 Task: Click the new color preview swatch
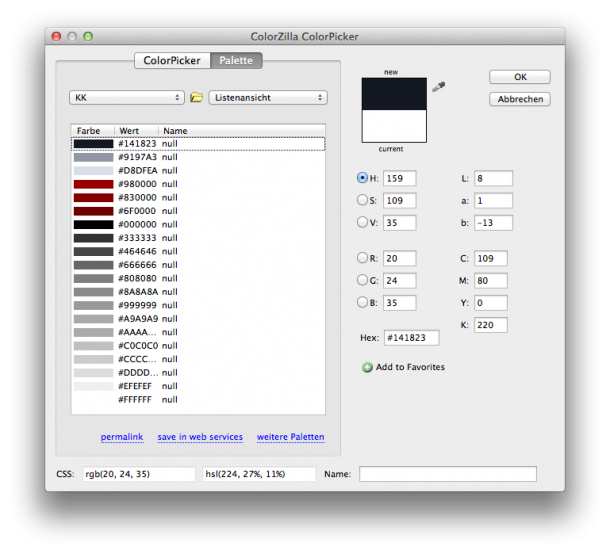(394, 94)
